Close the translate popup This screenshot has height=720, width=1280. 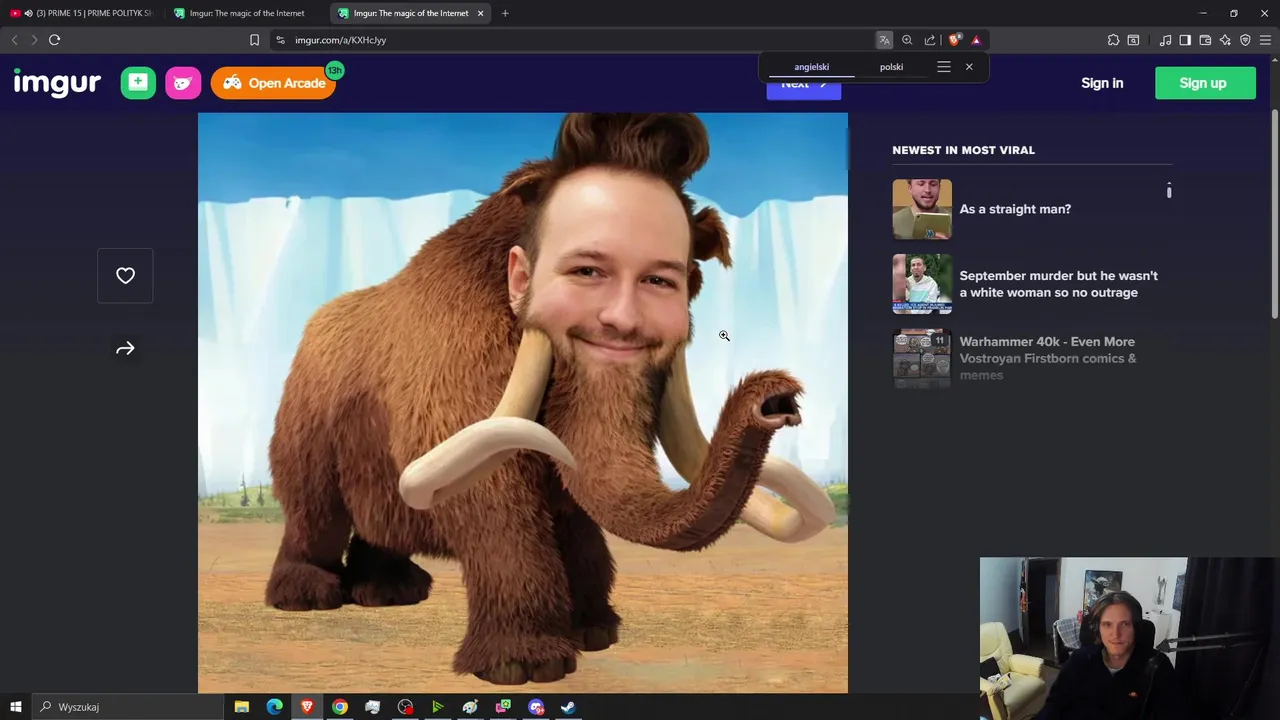tap(969, 67)
